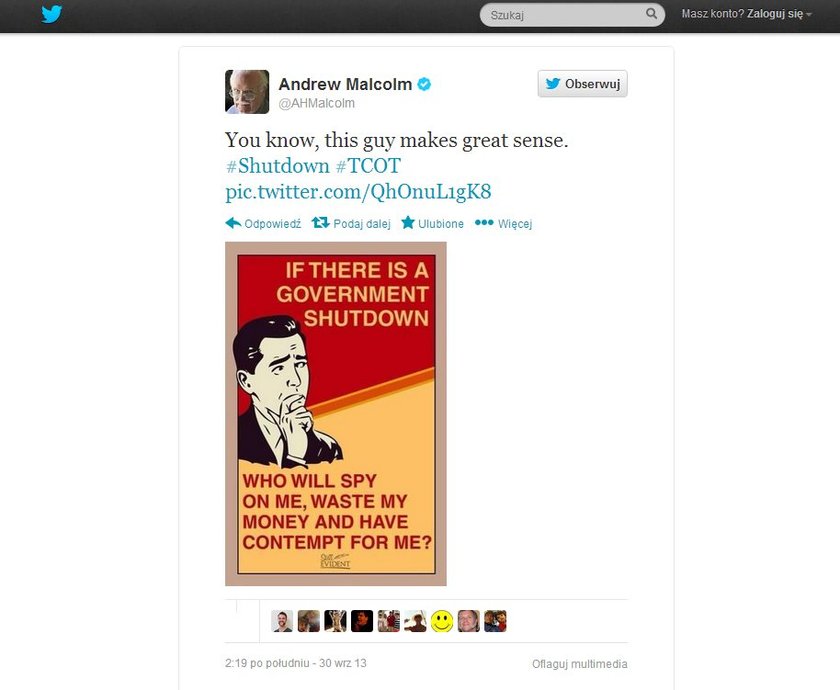Open the #TCOT hashtag link

tap(368, 166)
